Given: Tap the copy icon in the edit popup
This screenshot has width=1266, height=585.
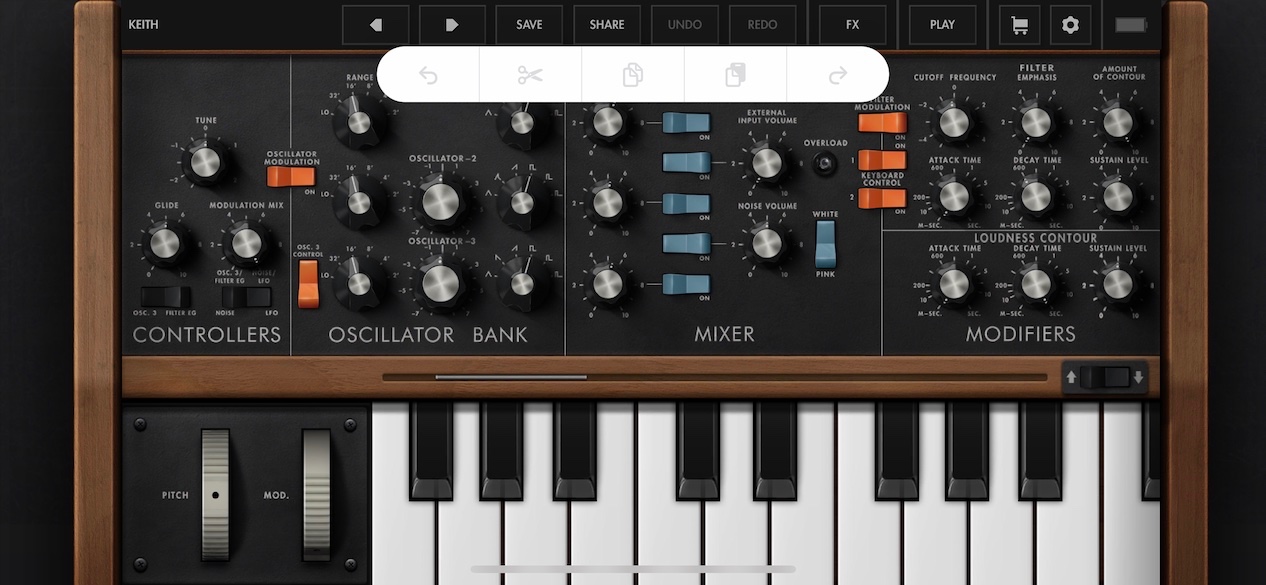Looking at the screenshot, I should point(633,74).
